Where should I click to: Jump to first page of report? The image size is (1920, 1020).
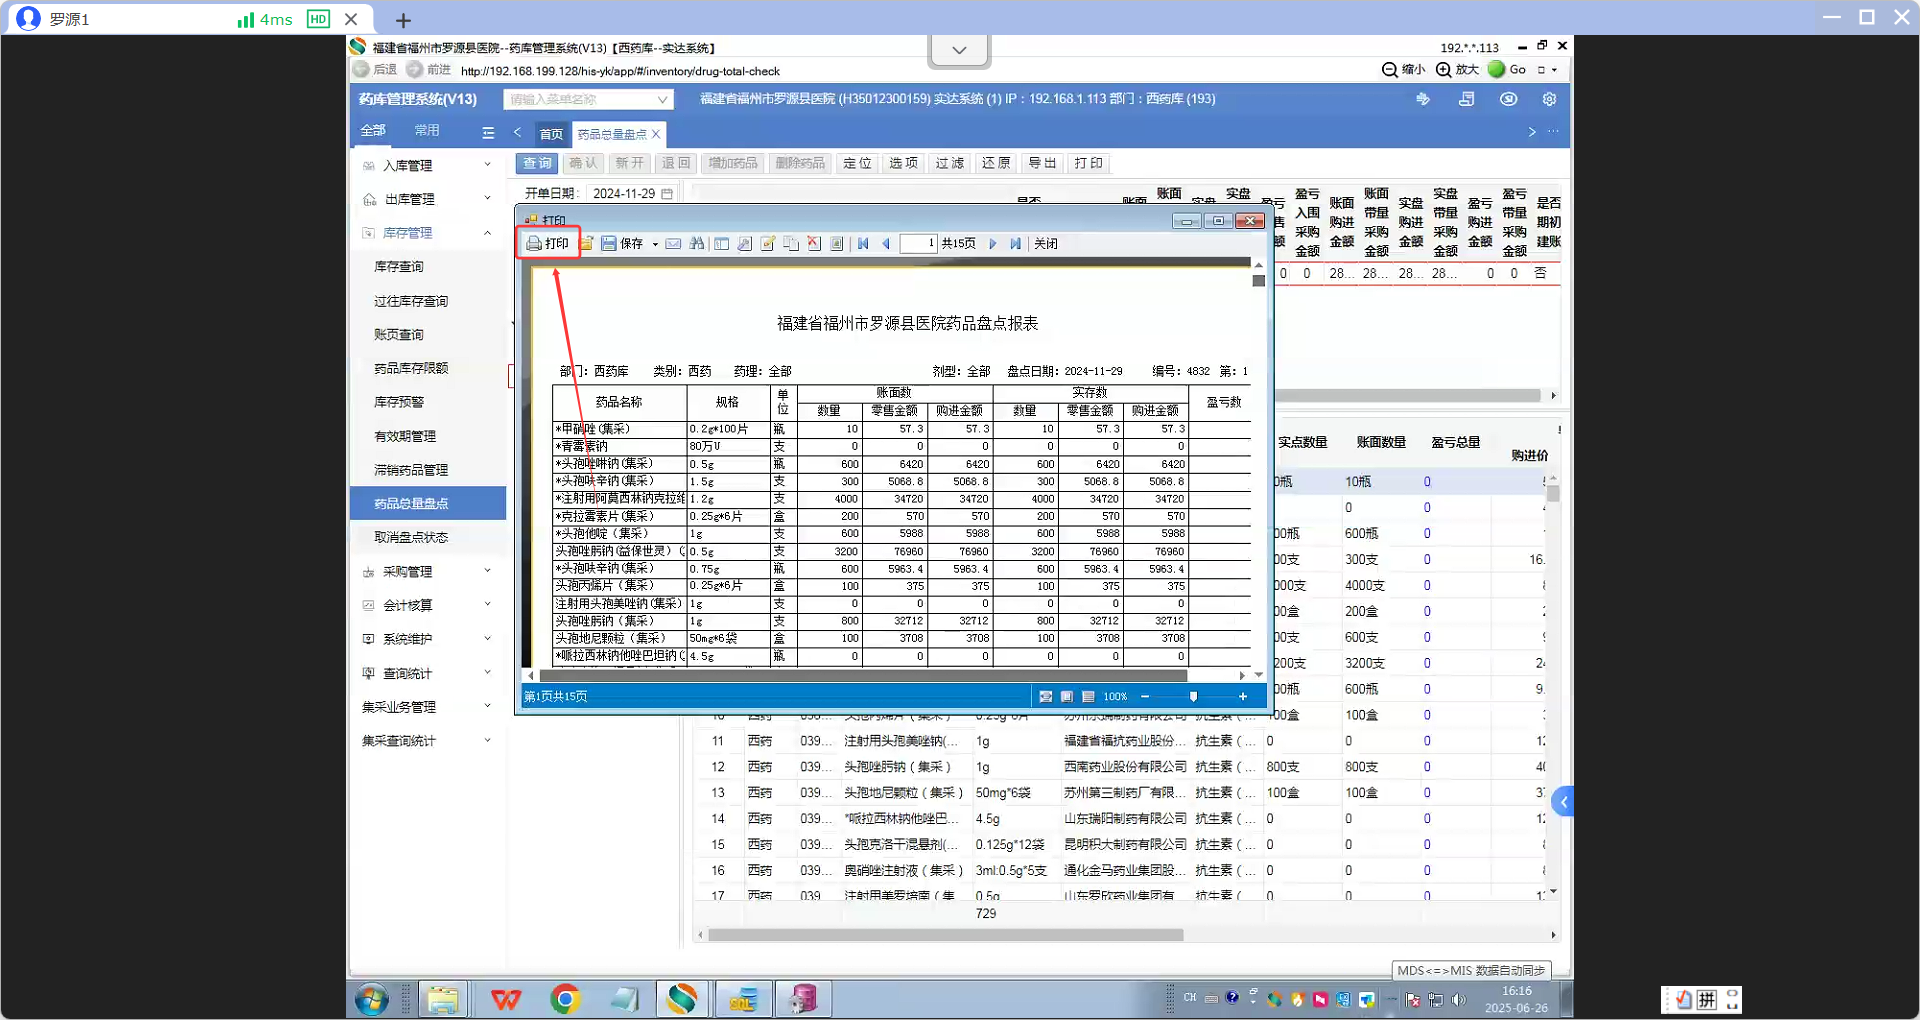point(863,243)
